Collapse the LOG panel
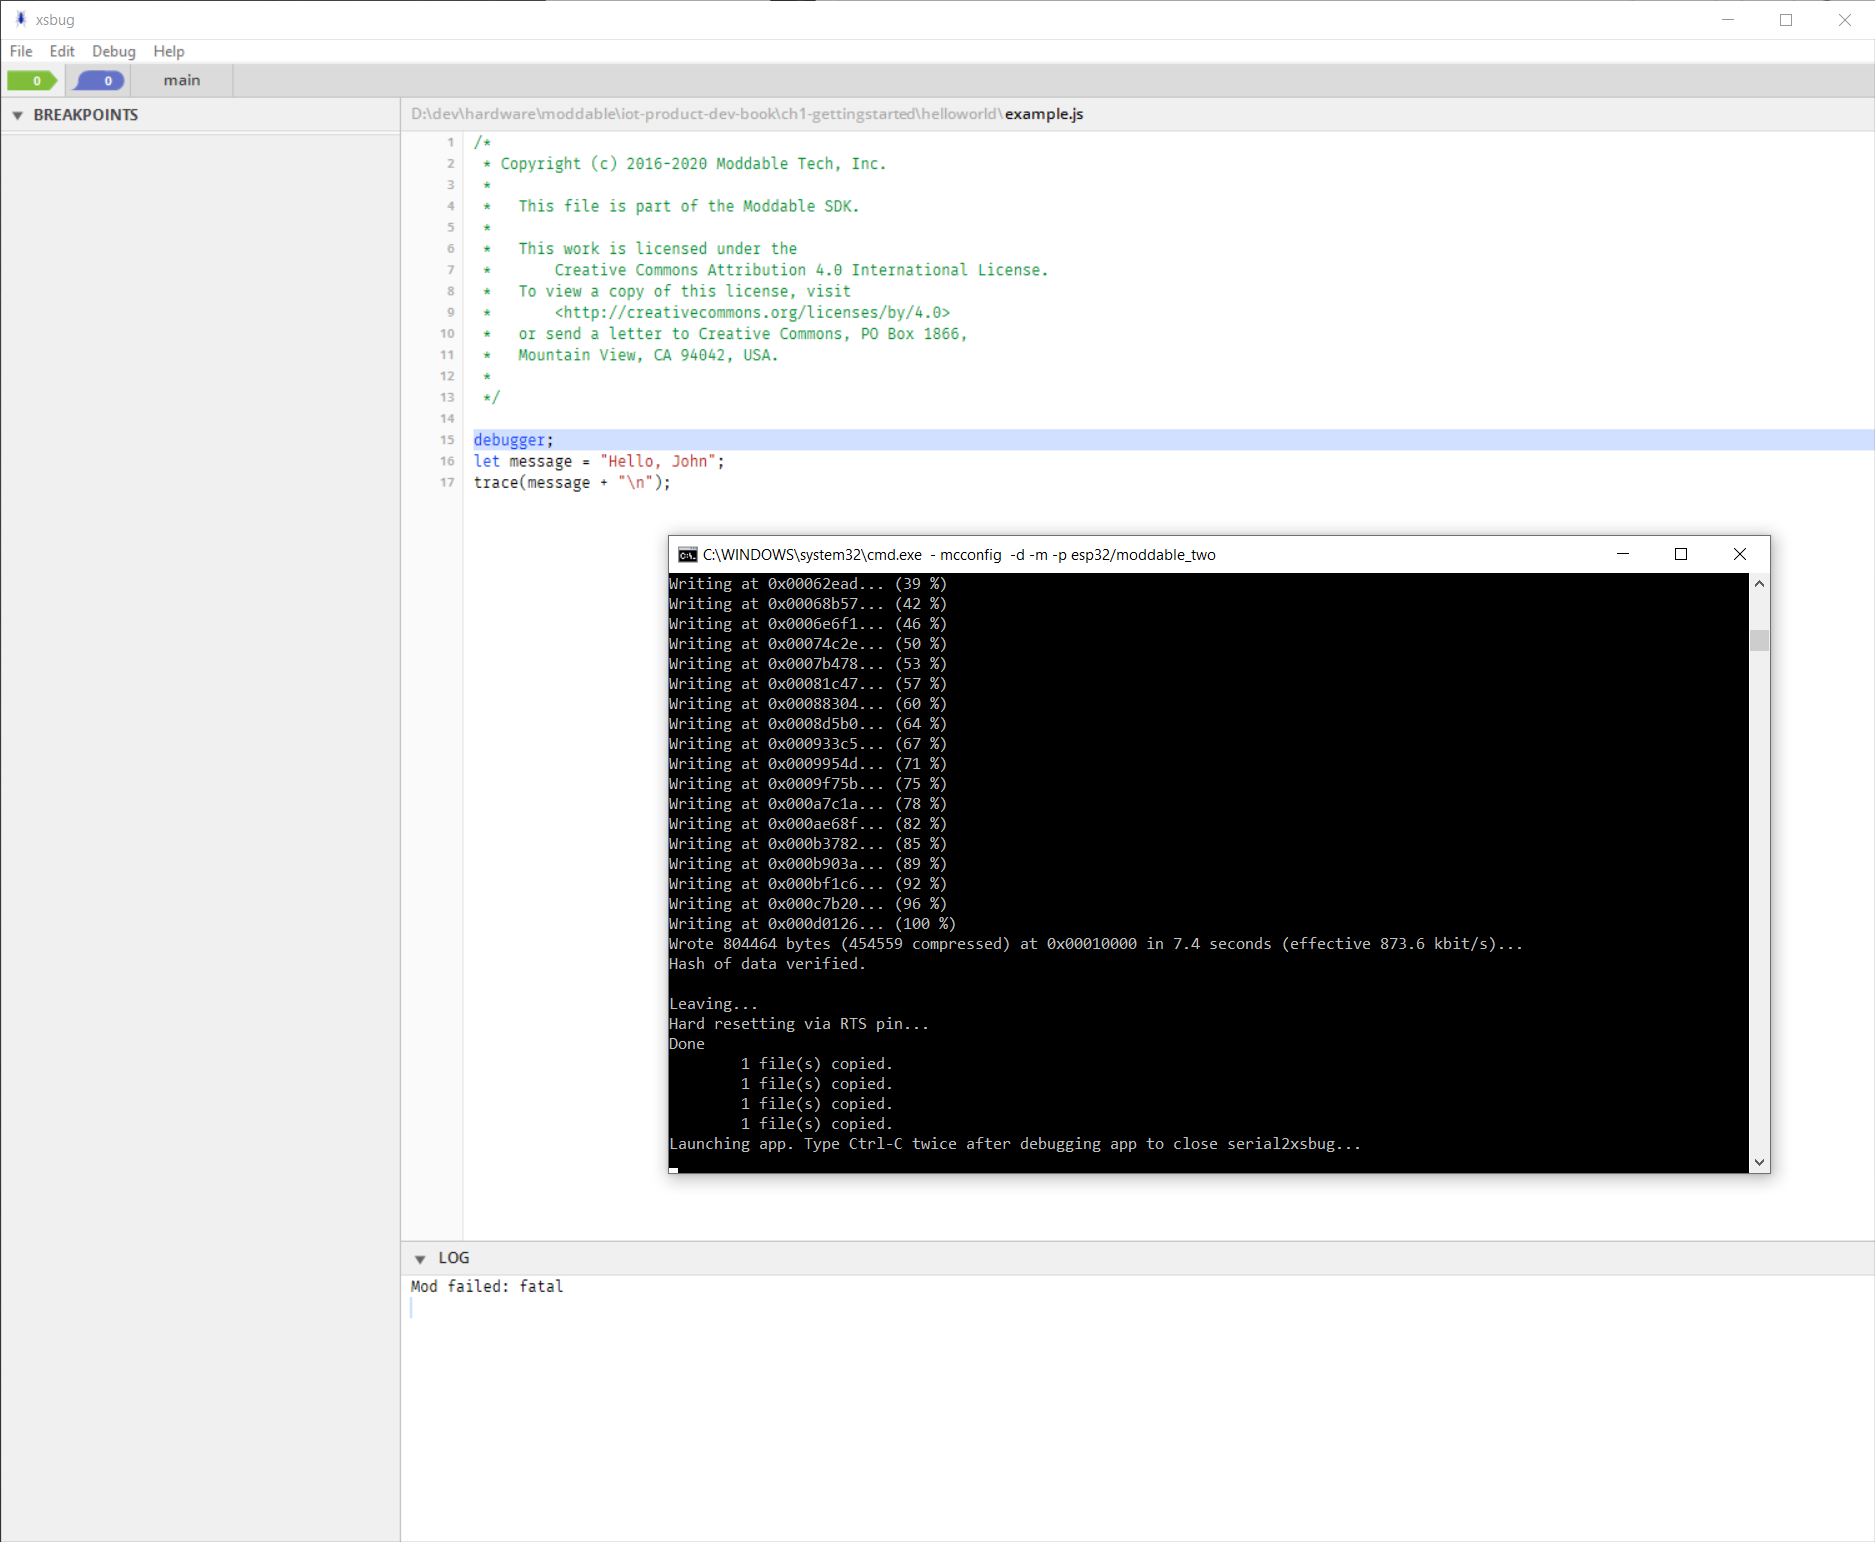This screenshot has height=1542, width=1875. (x=420, y=1258)
